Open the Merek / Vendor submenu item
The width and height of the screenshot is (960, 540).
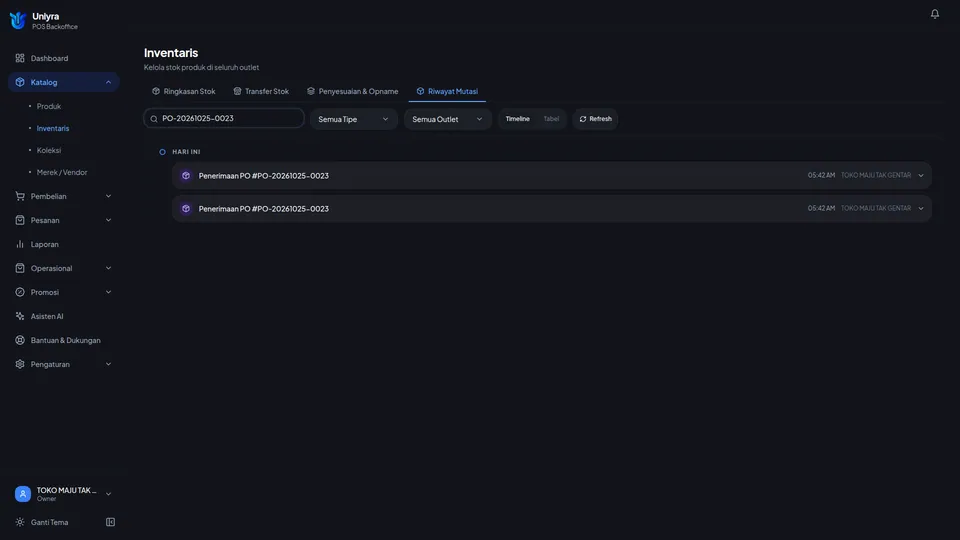coord(62,172)
